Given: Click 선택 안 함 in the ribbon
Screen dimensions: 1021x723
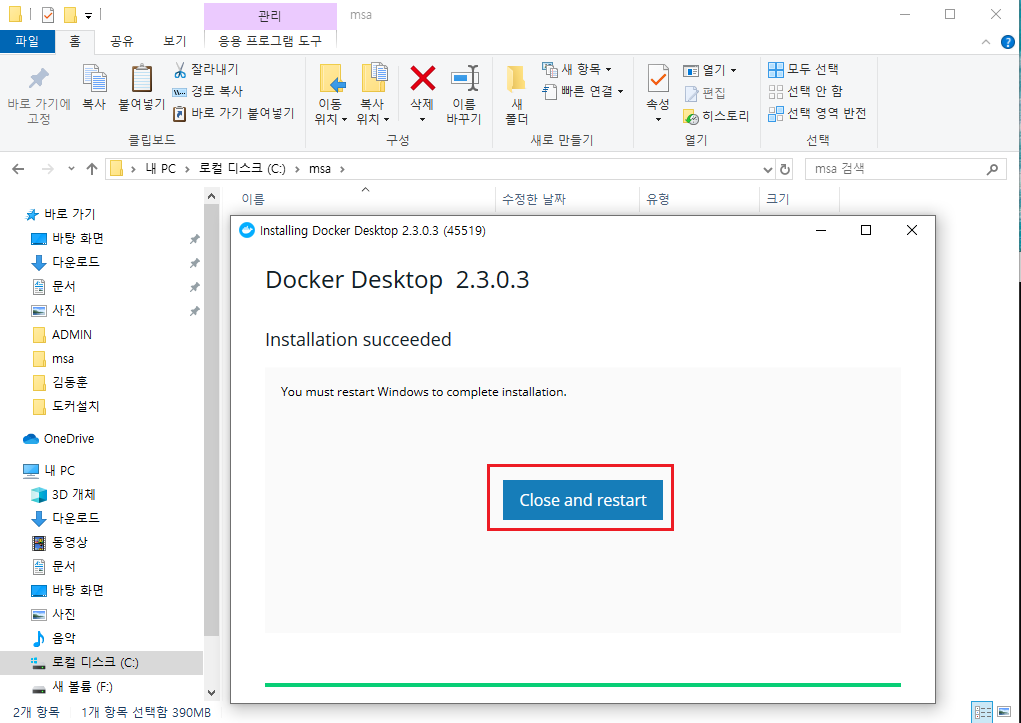Looking at the screenshot, I should [x=805, y=91].
